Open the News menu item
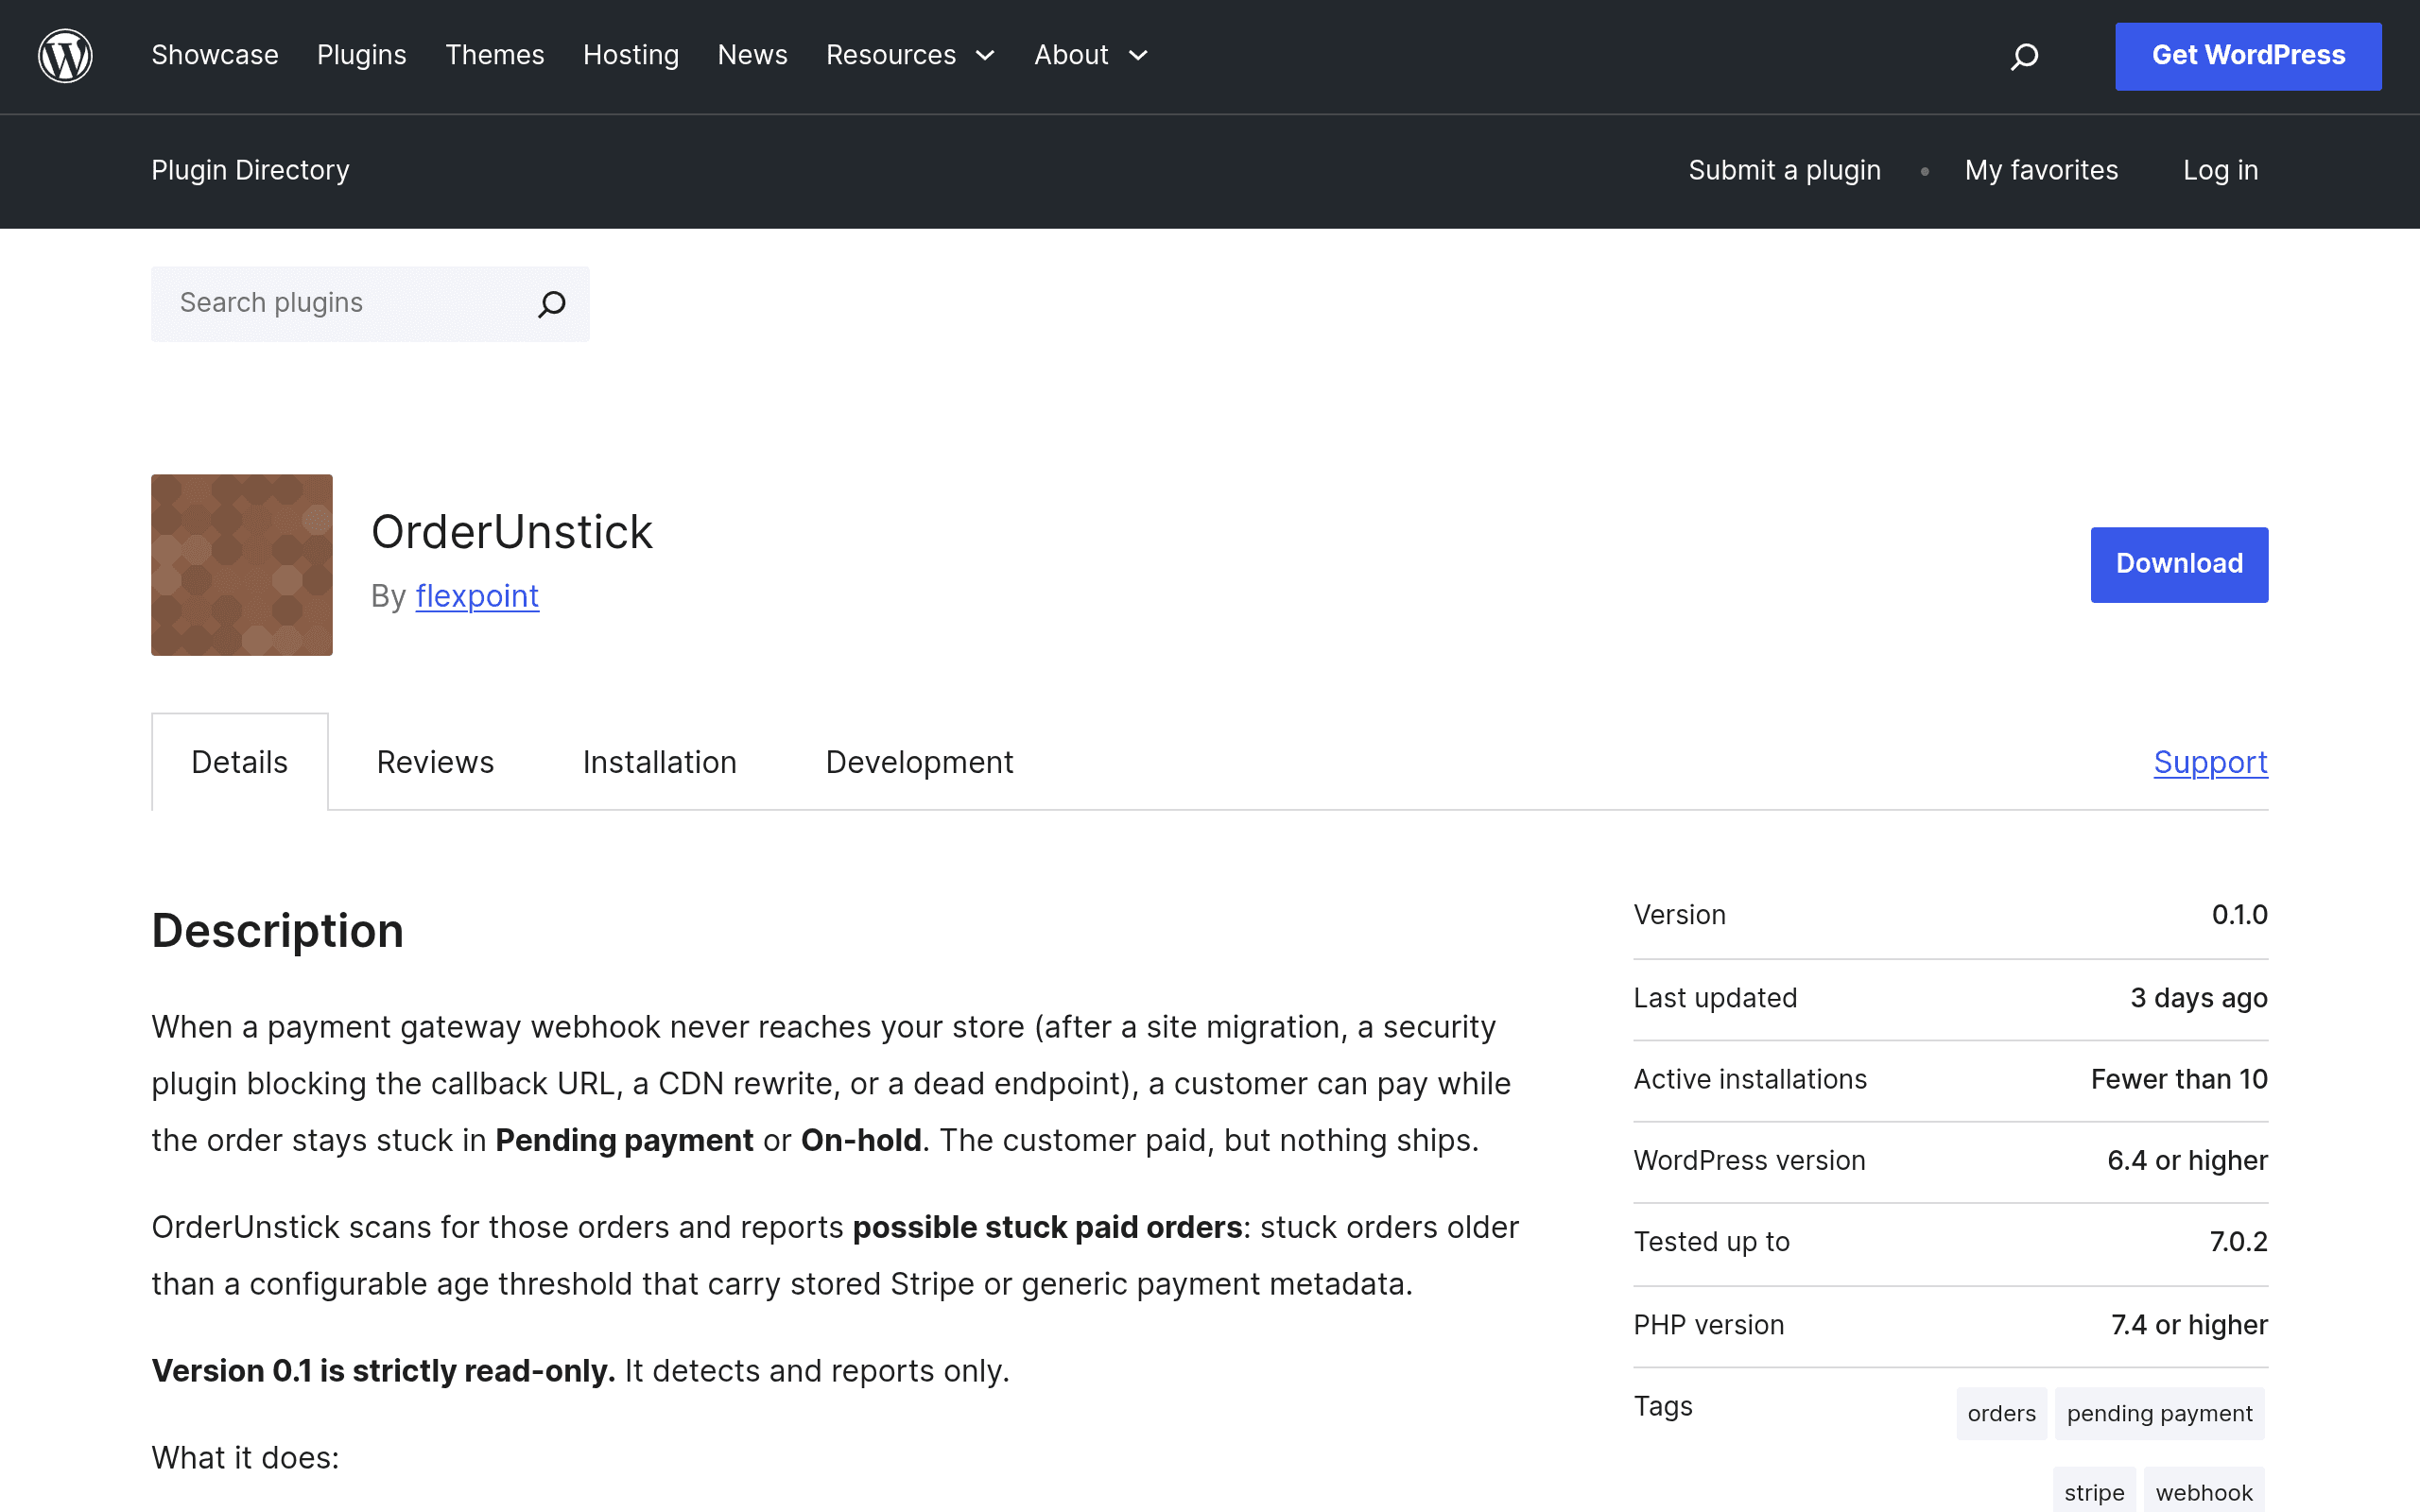2420x1512 pixels. pyautogui.click(x=753, y=55)
